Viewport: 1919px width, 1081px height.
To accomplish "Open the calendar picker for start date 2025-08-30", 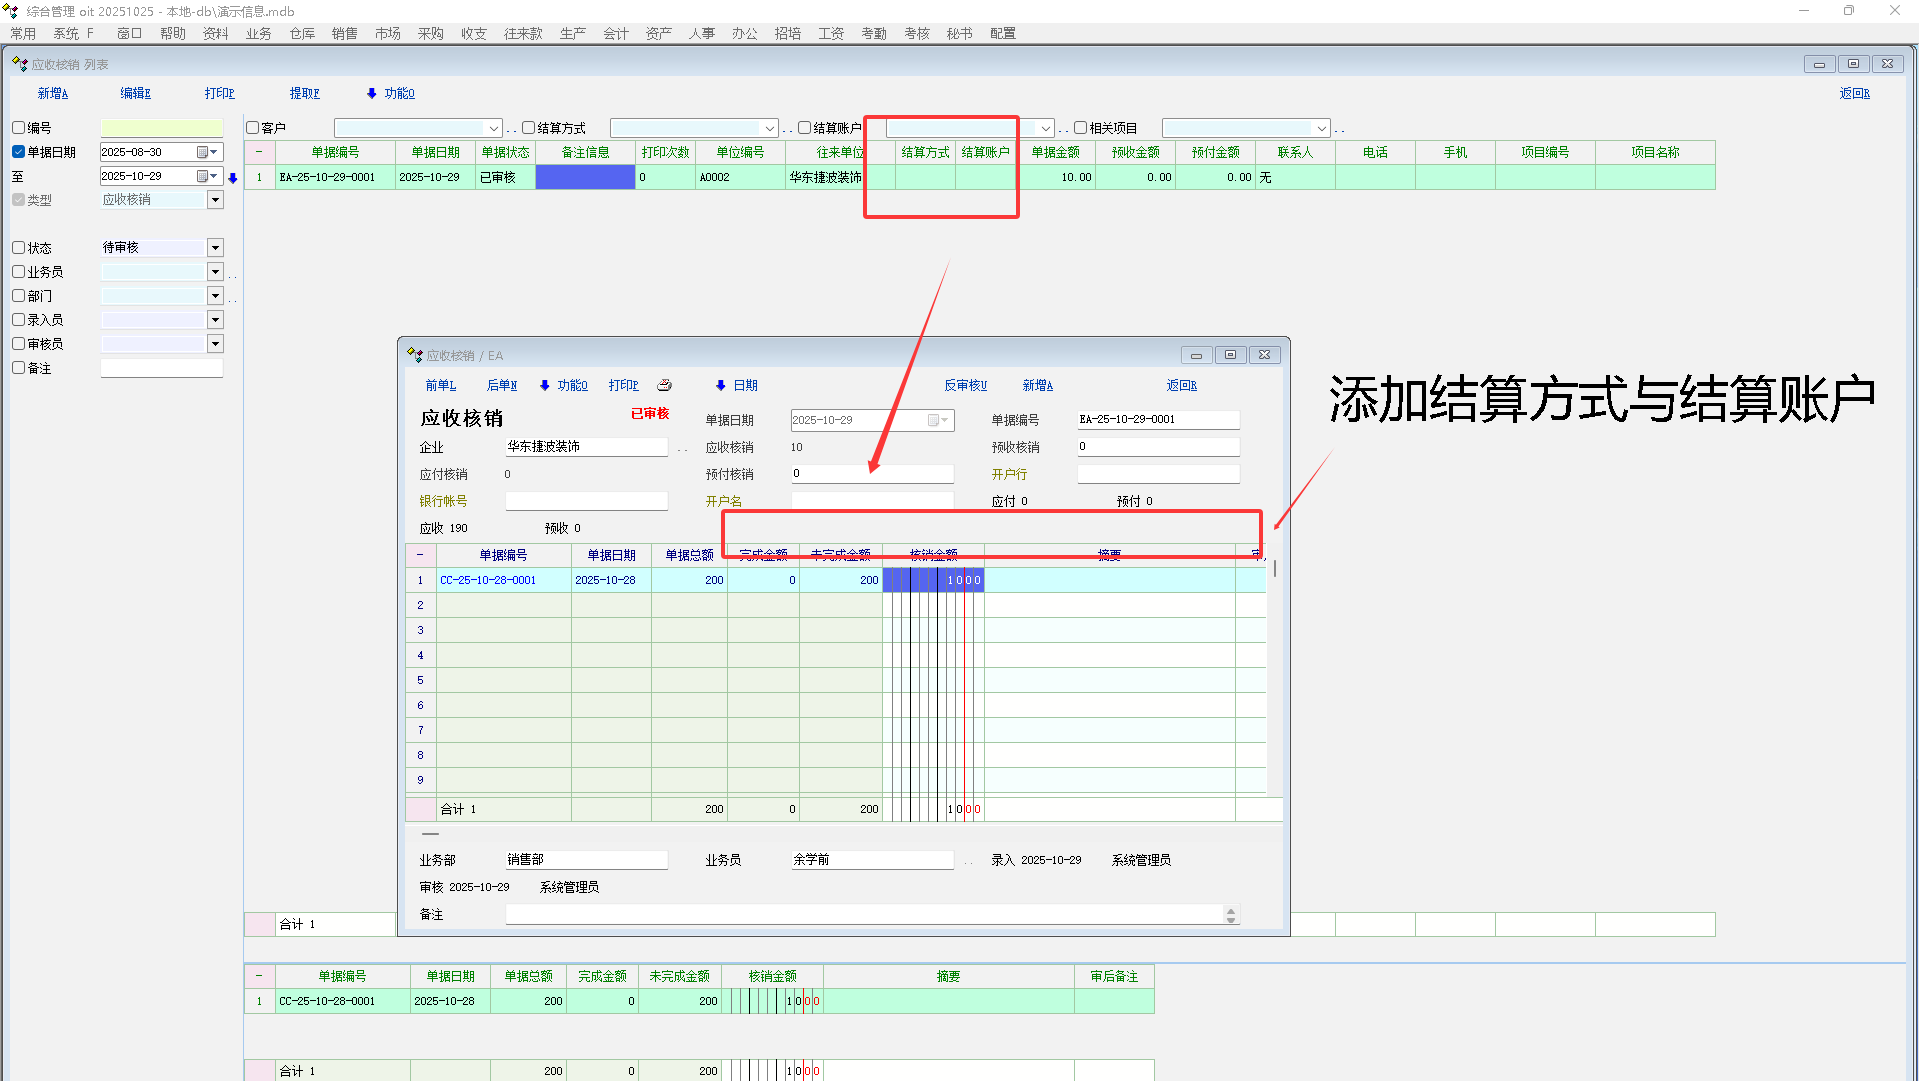I will [207, 152].
